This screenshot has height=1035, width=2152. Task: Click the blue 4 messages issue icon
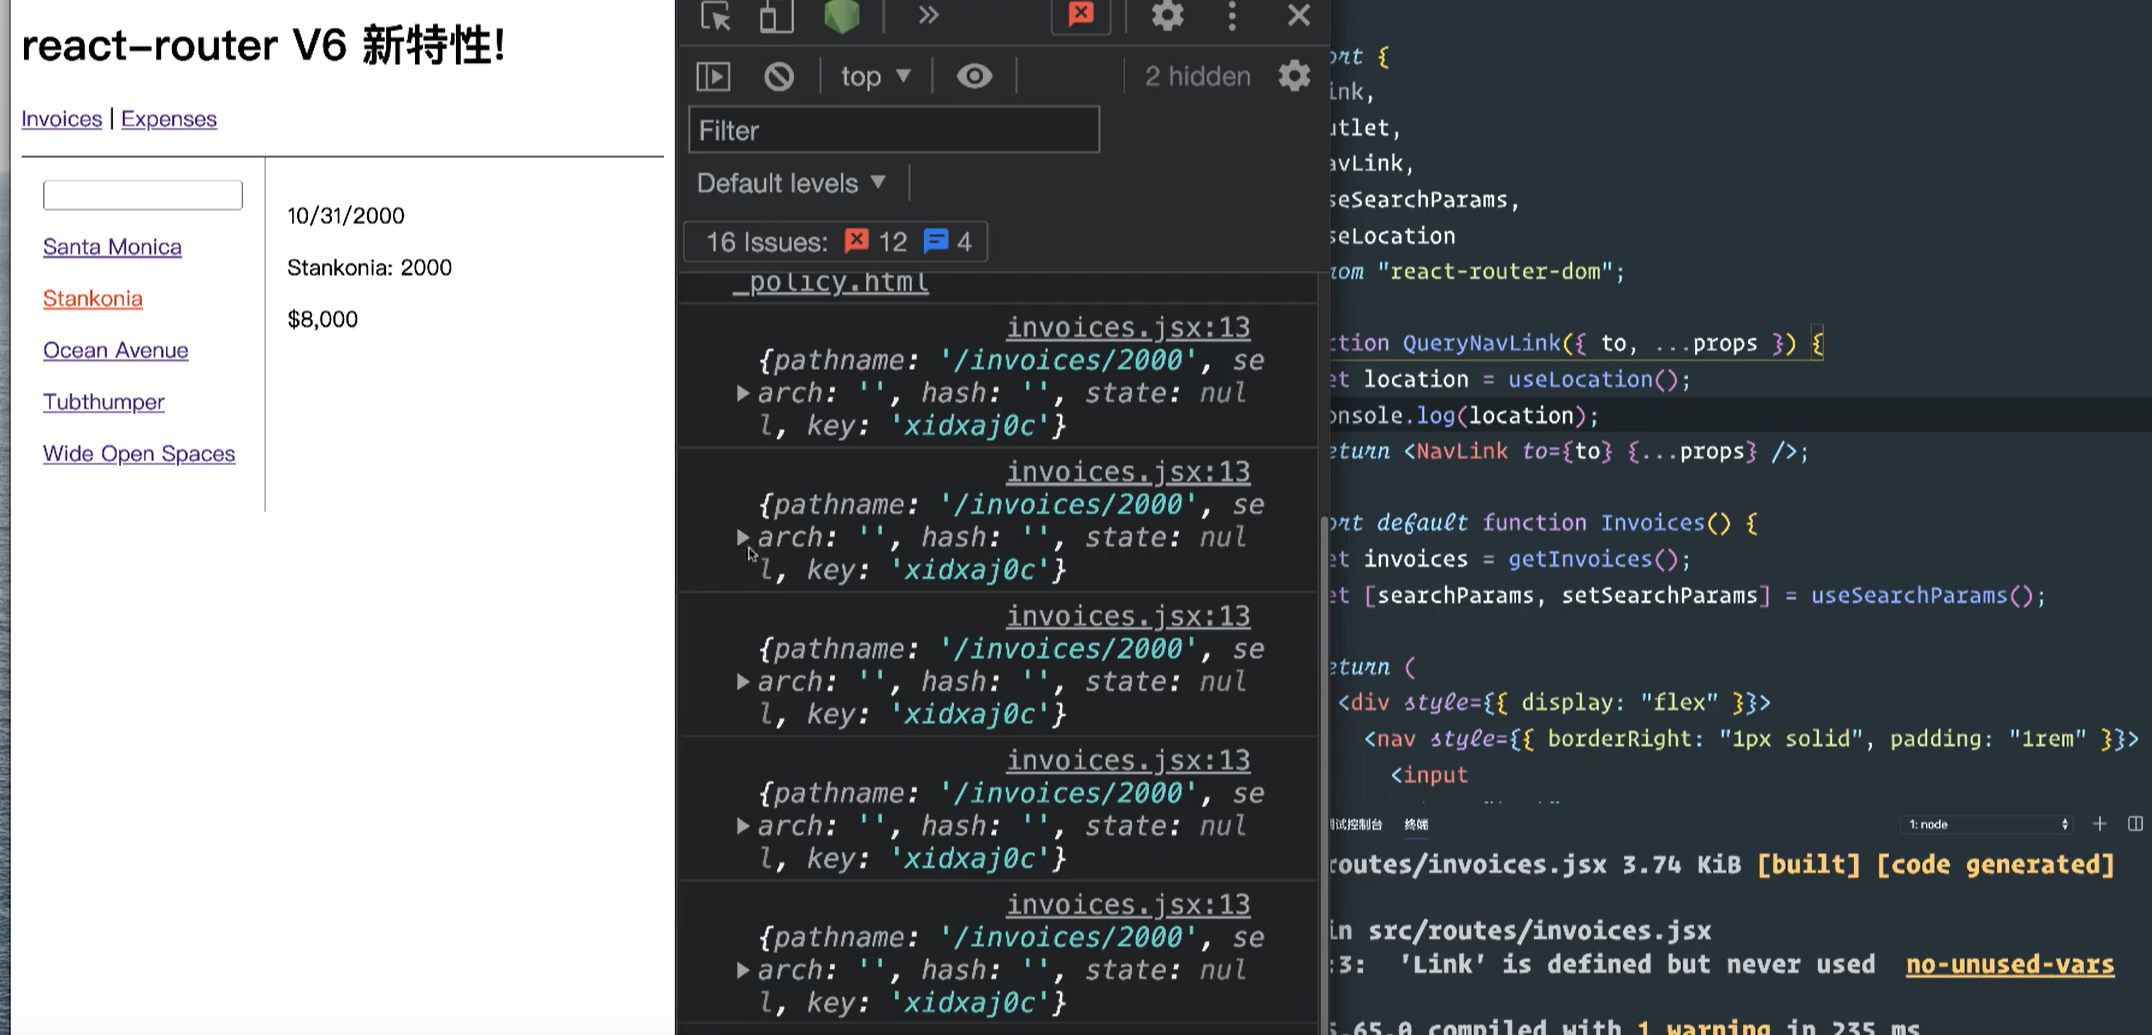(936, 241)
